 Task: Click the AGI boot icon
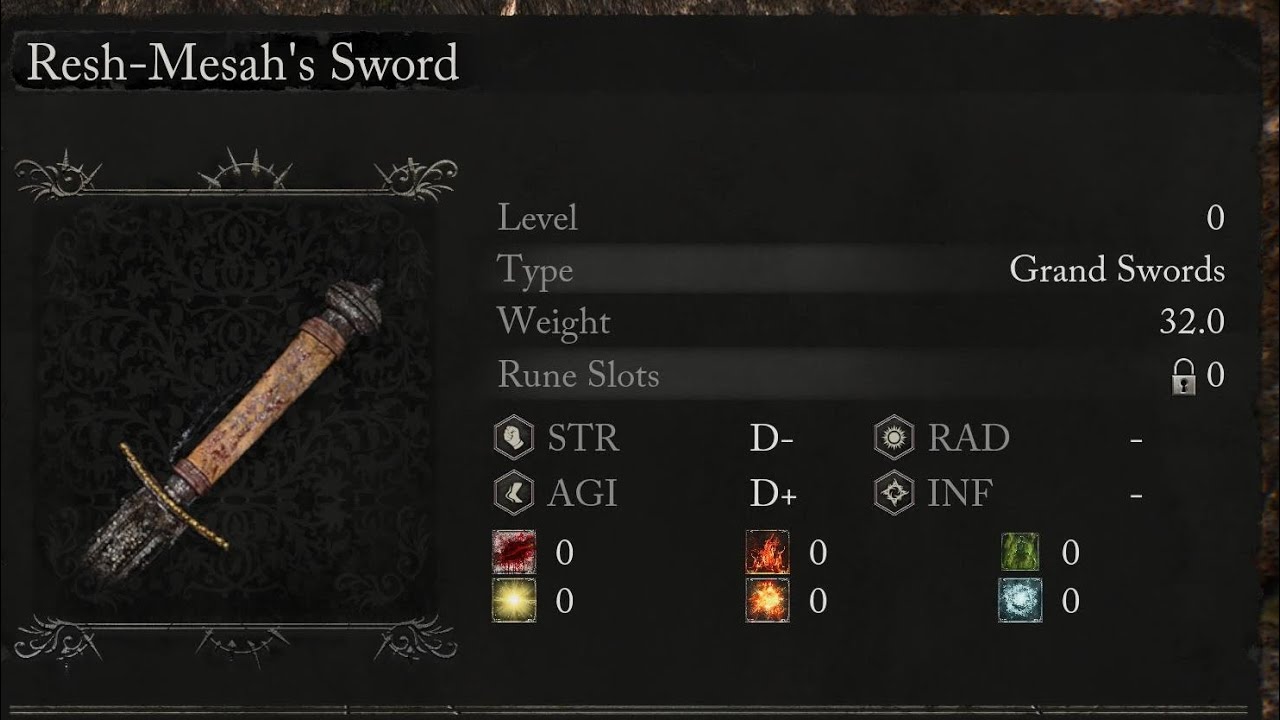[x=514, y=492]
